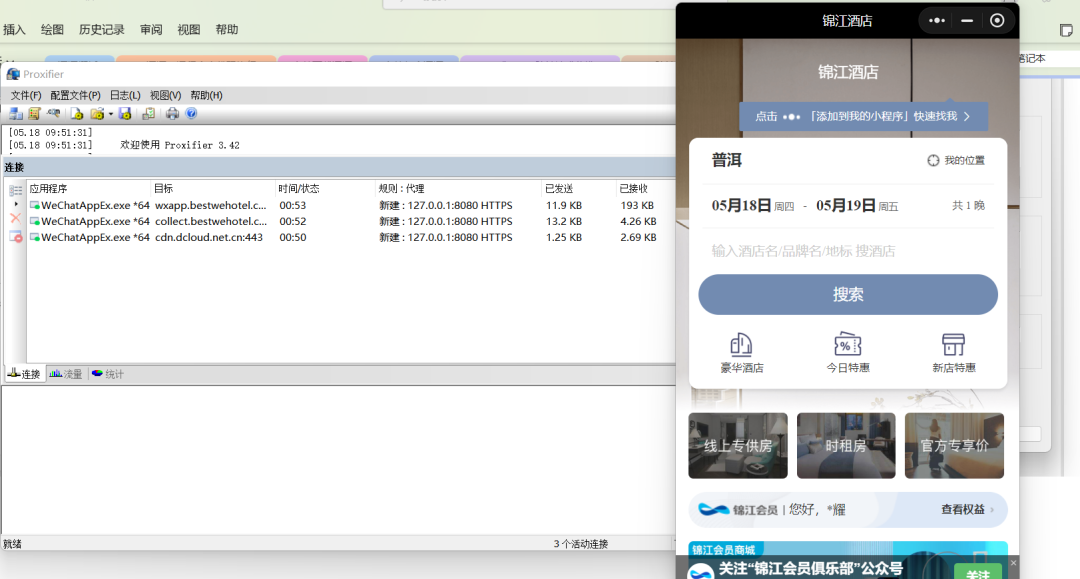Open profile folder icon in Proxifier toolbar

pos(97,114)
